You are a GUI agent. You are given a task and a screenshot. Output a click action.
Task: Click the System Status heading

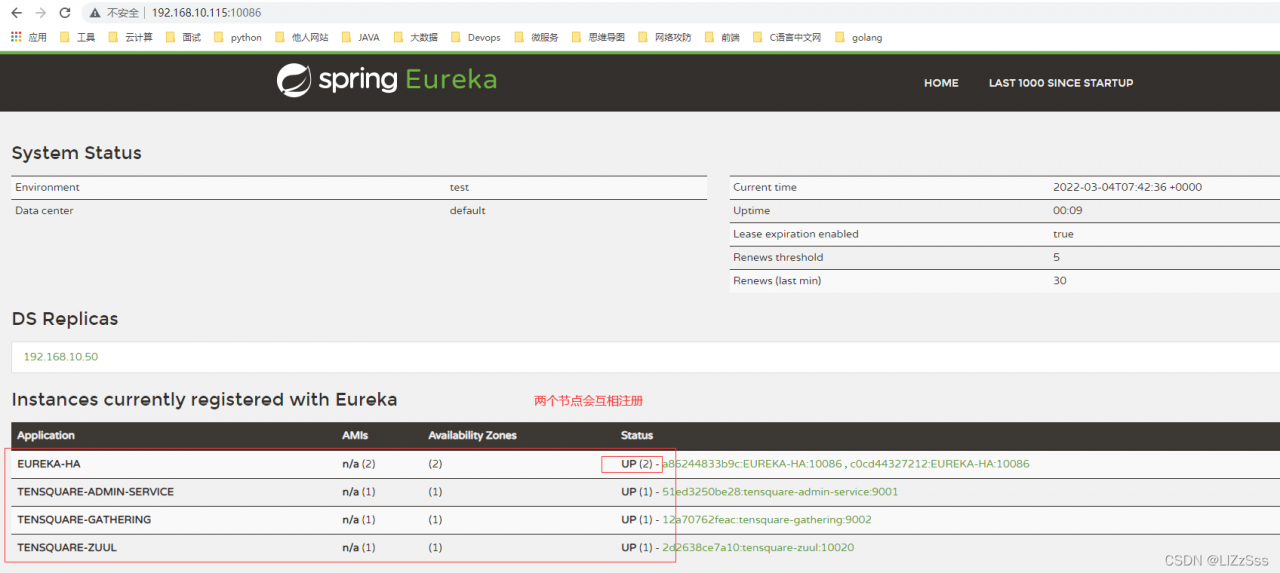point(76,153)
